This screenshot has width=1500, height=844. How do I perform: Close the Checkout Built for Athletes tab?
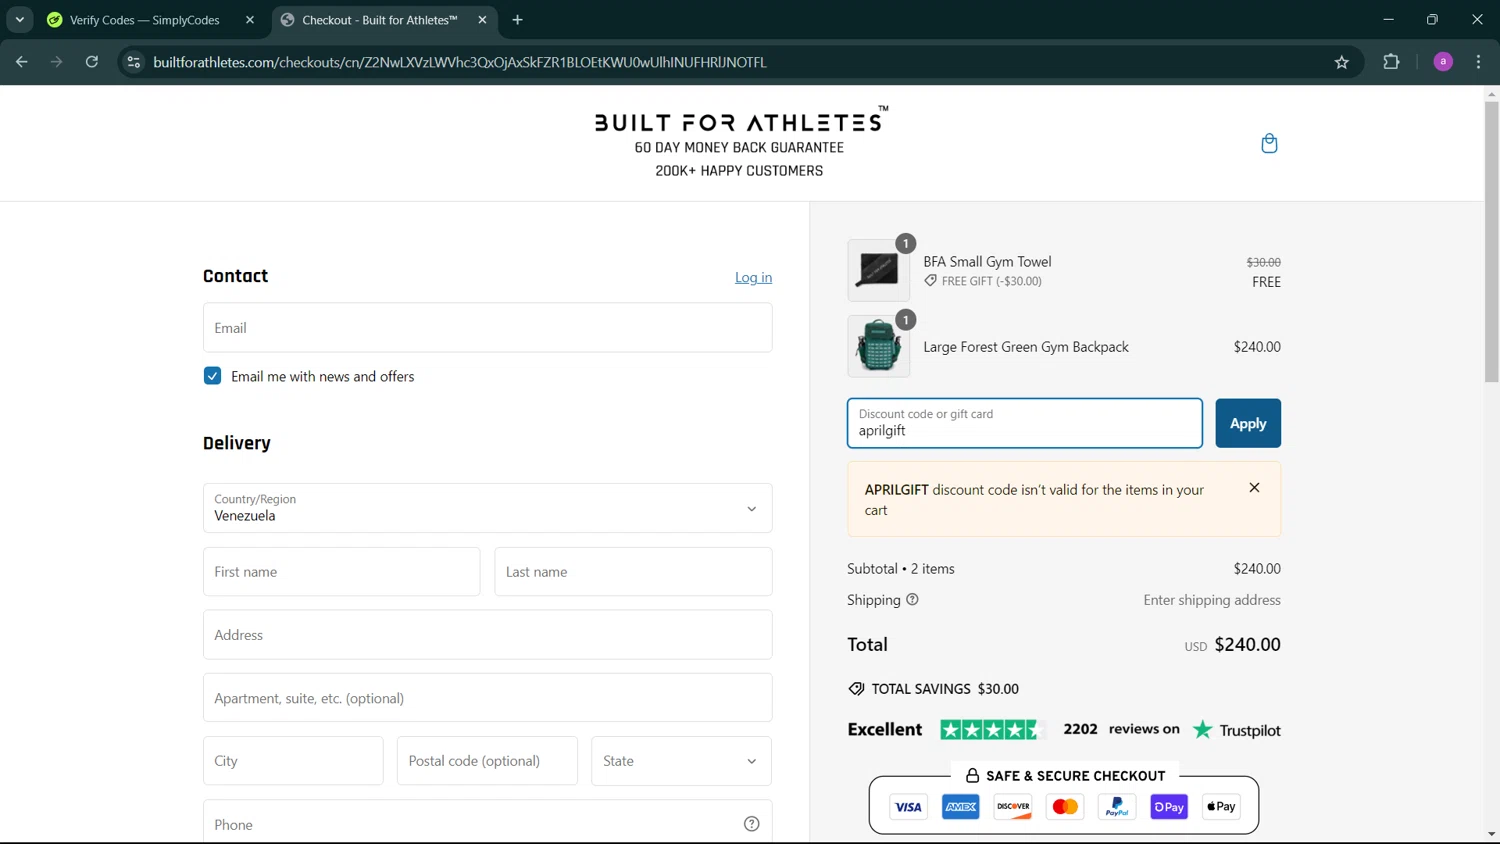482,20
